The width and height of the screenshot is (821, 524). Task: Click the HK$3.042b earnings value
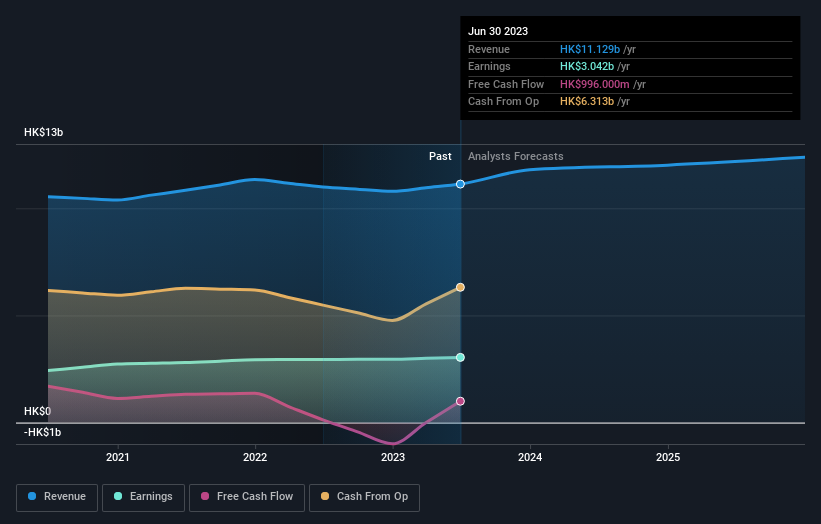pyautogui.click(x=587, y=66)
